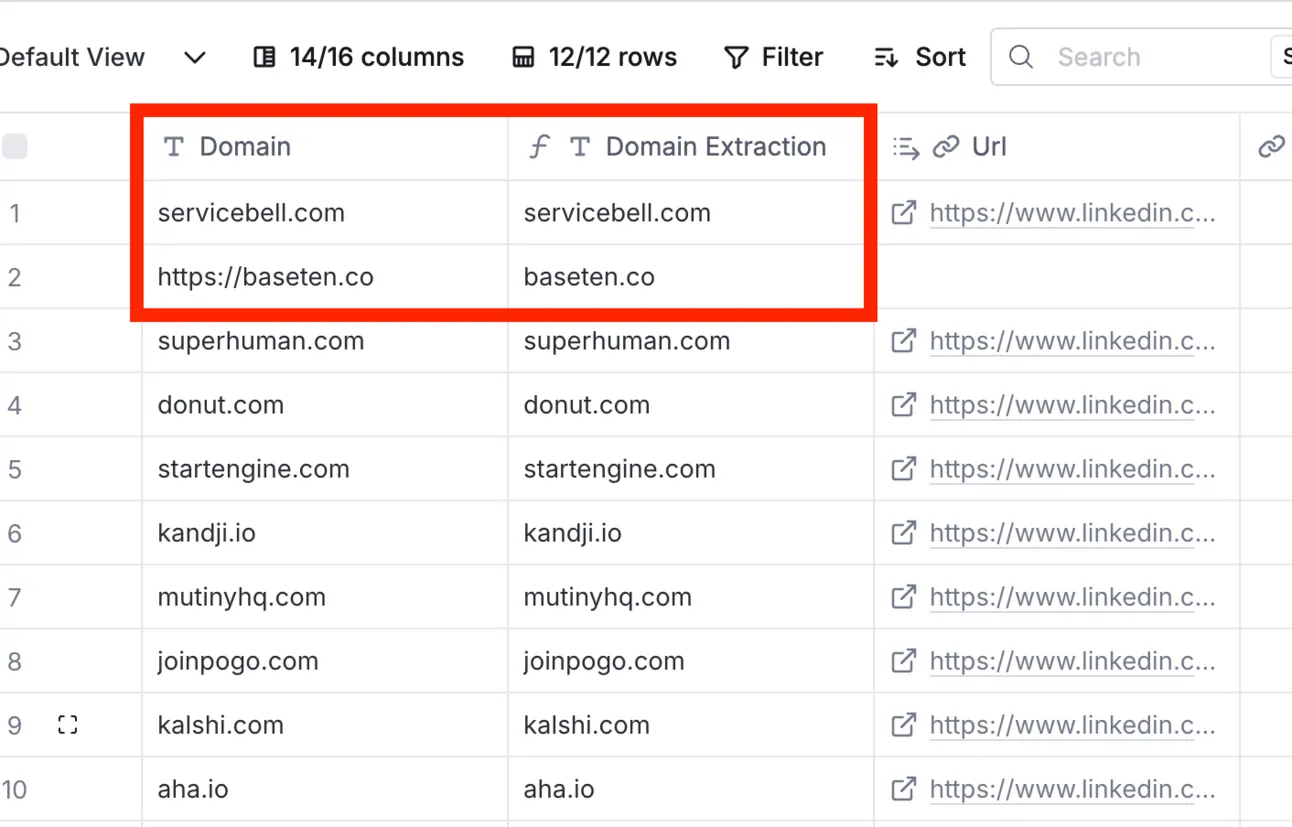Click external-link icon in kandji.io row
The image size is (1292, 827).
[x=903, y=533]
